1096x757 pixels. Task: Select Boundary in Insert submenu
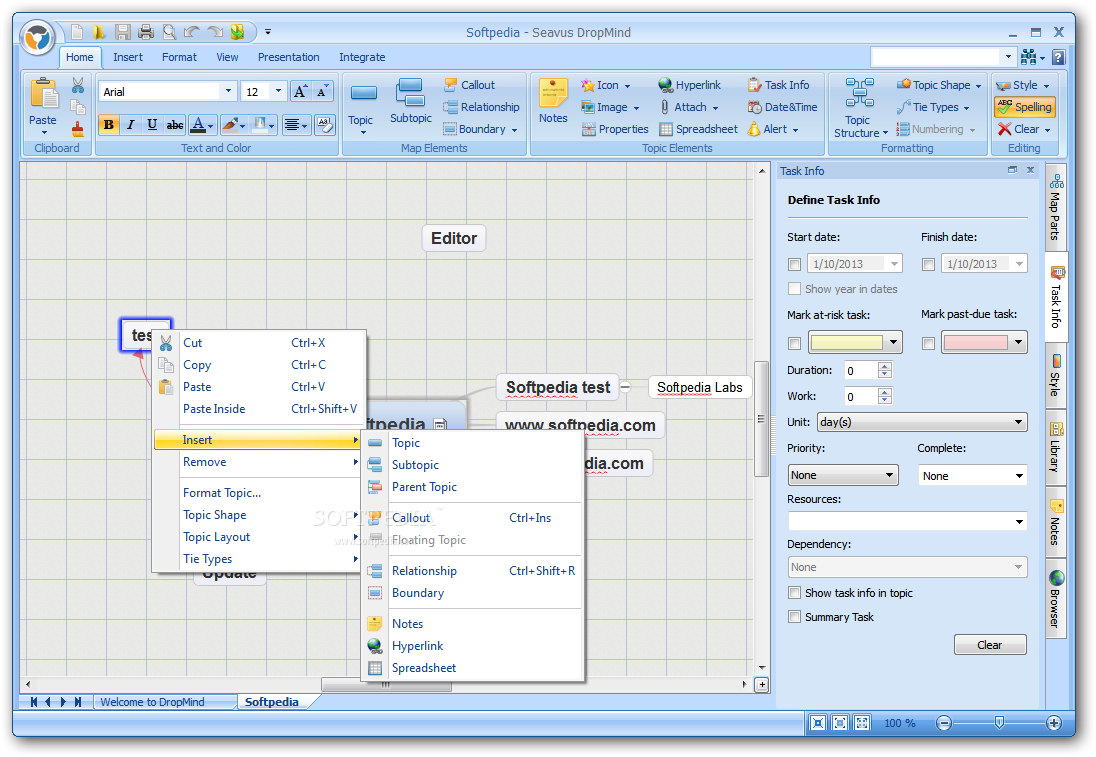[x=473, y=593]
